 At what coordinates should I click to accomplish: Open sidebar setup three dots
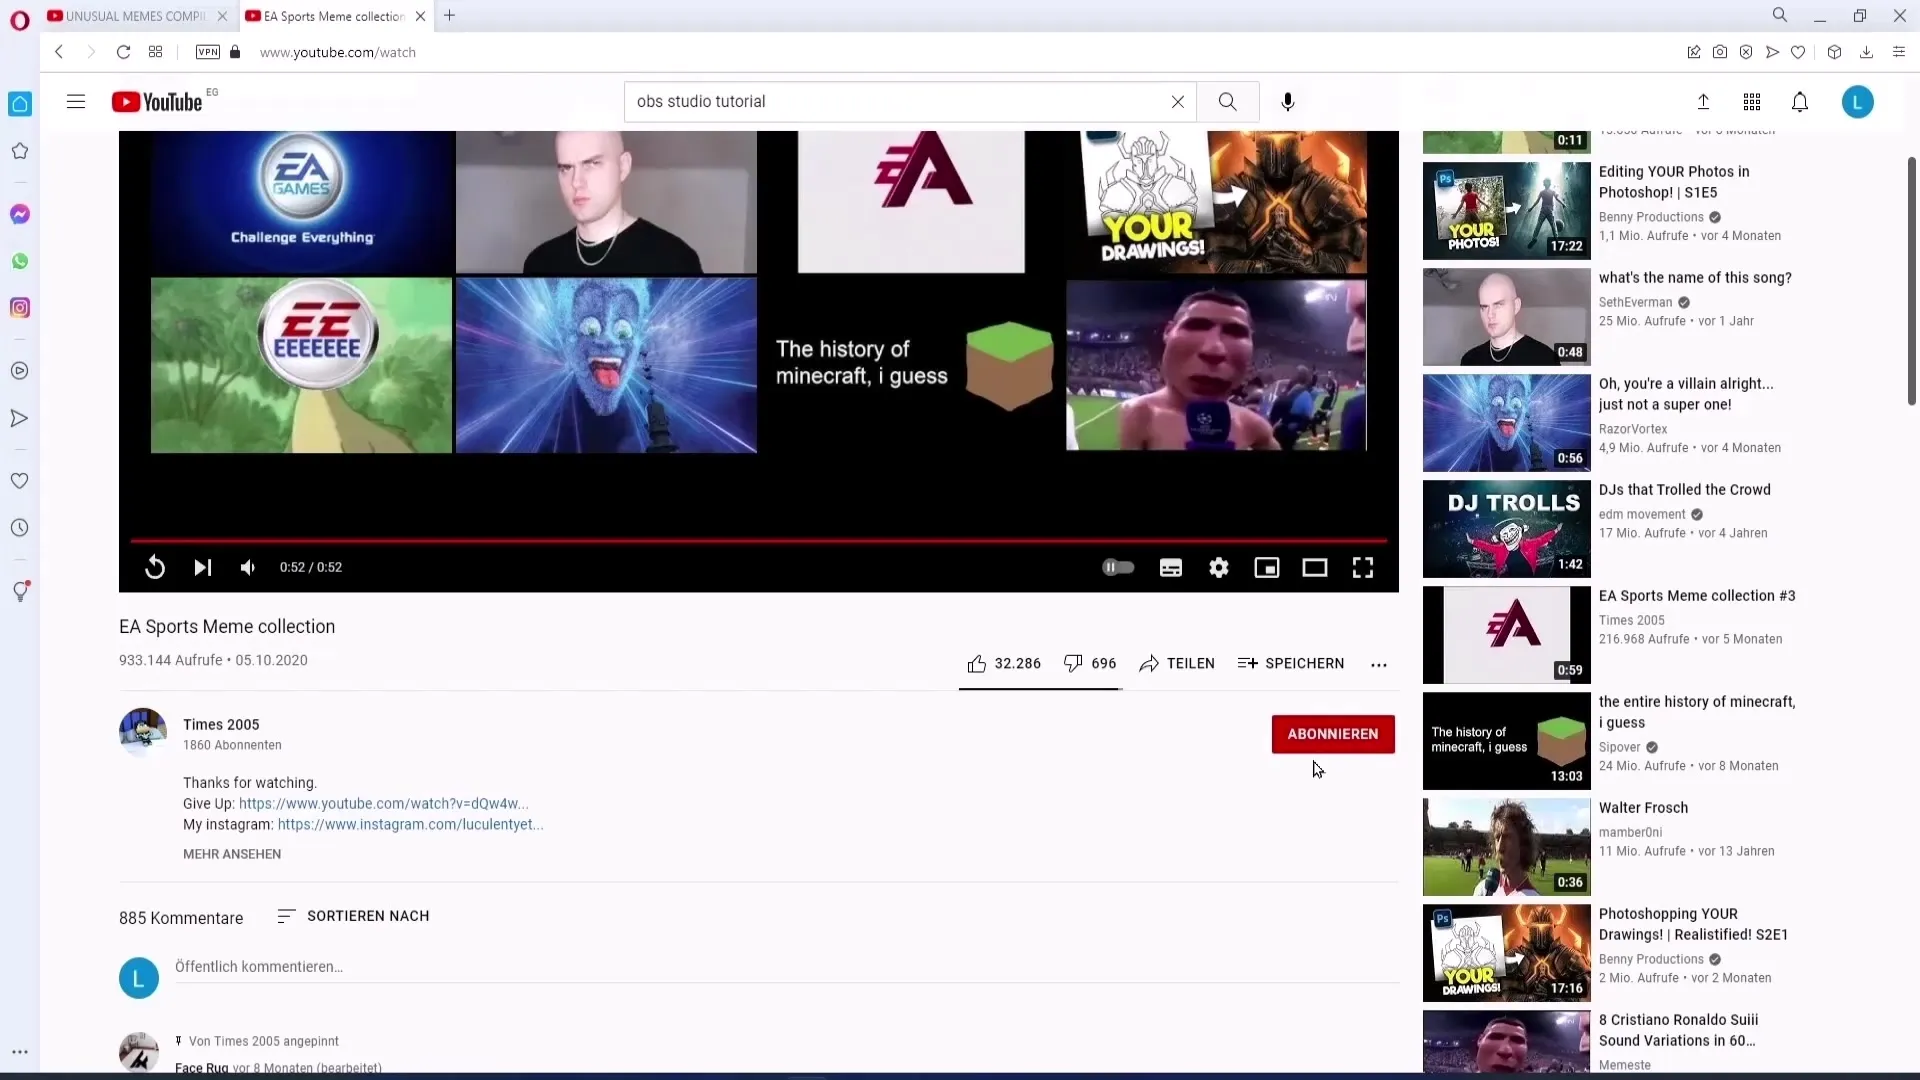point(20,1052)
